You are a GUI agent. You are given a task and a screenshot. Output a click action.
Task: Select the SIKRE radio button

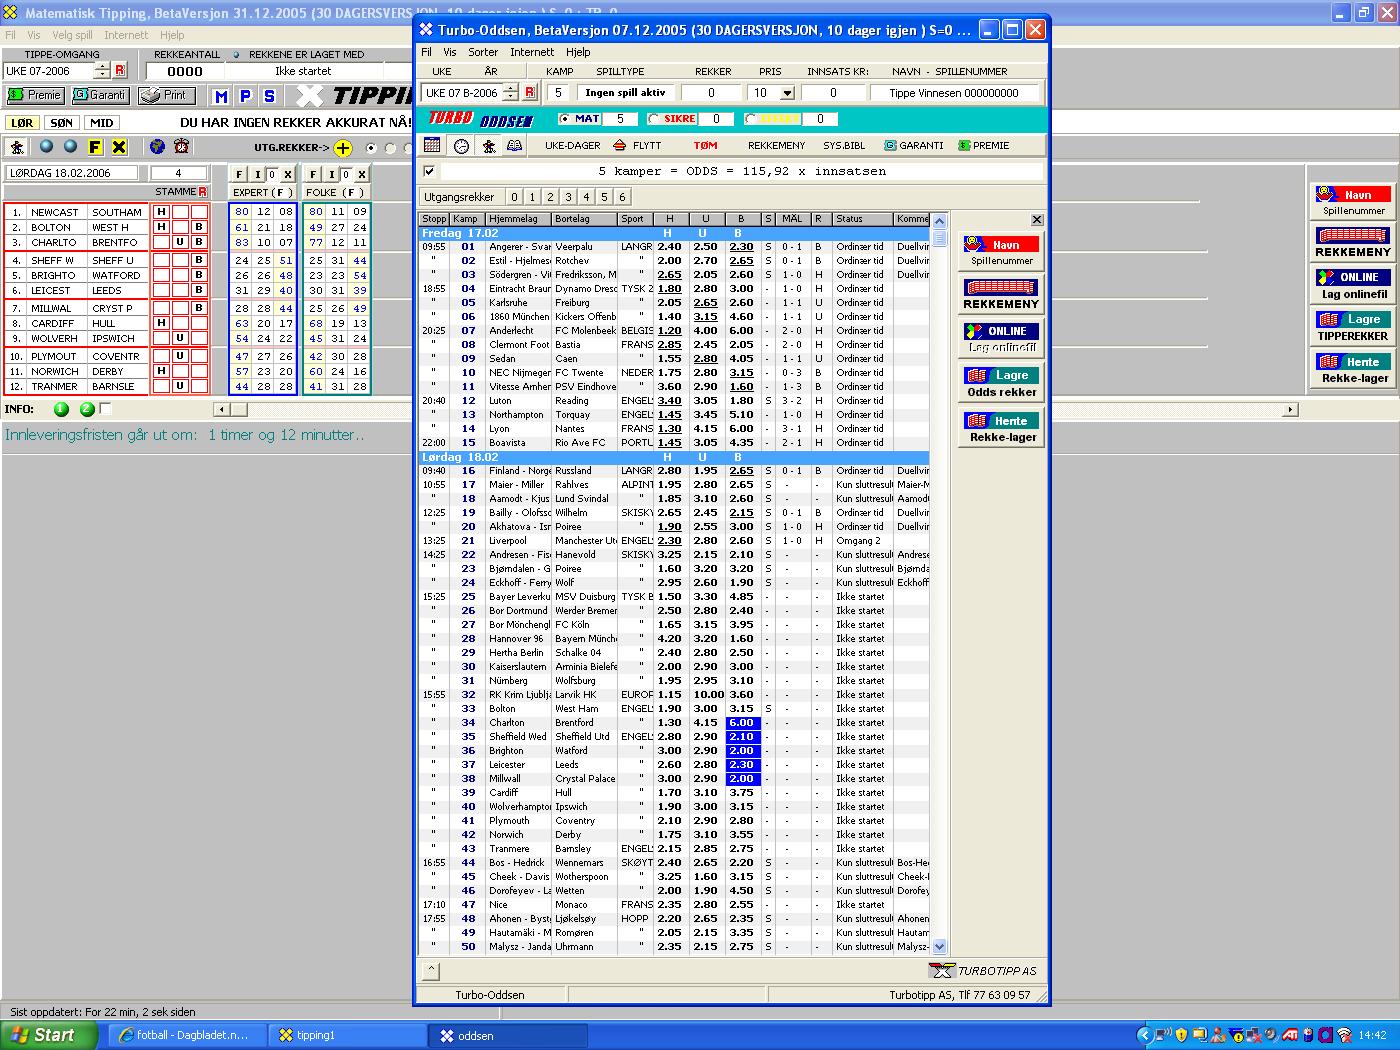(x=654, y=119)
